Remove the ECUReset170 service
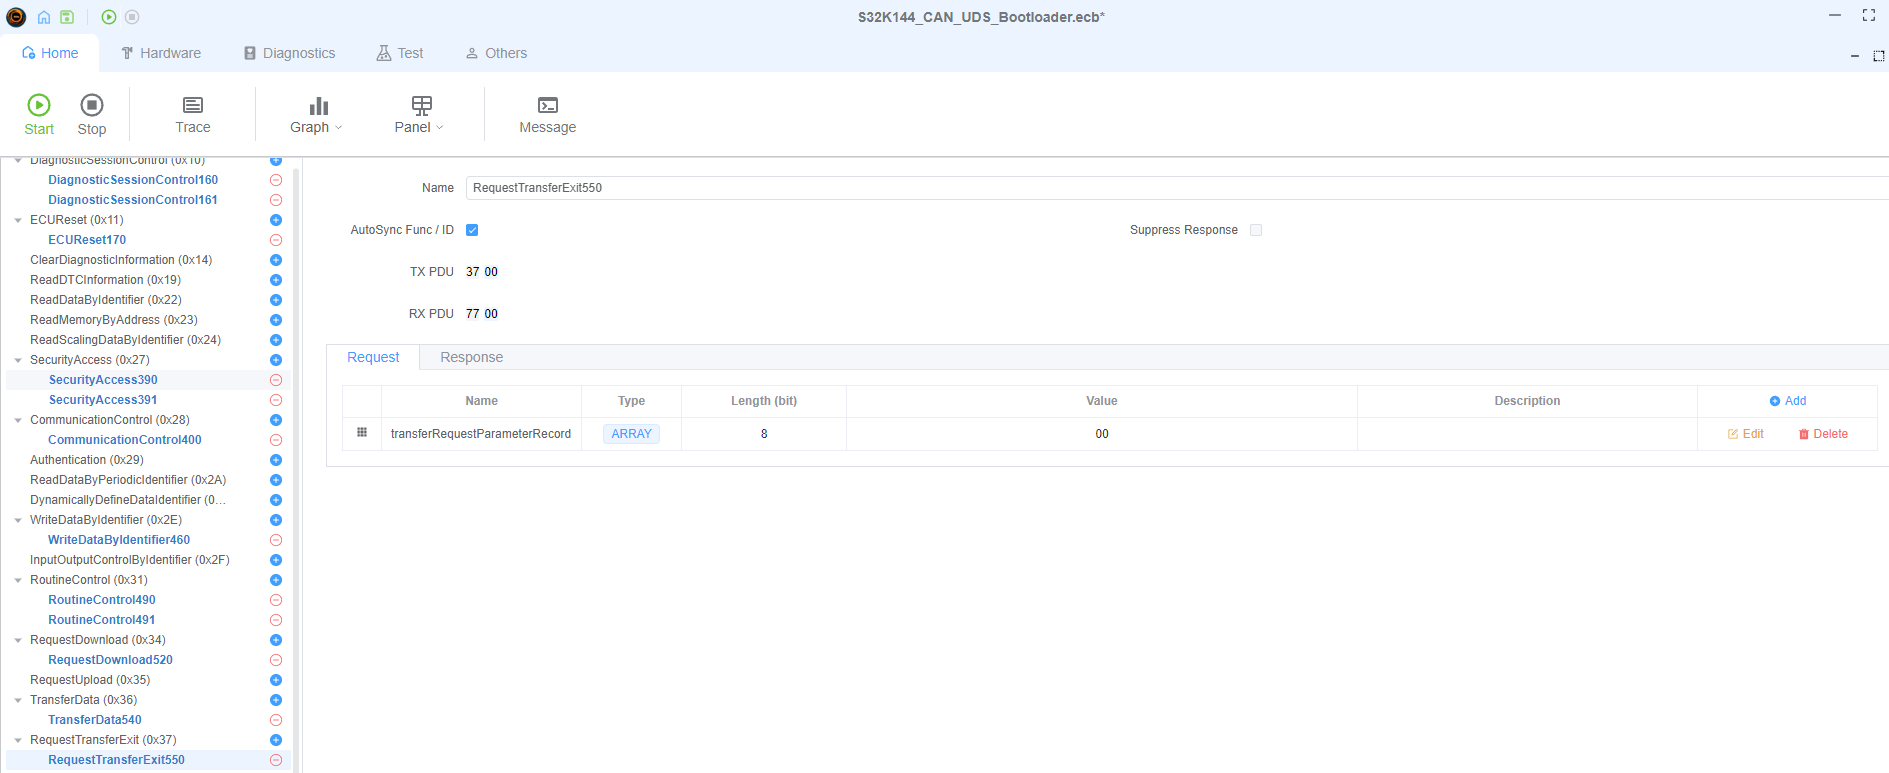The image size is (1889, 773). pyautogui.click(x=276, y=240)
